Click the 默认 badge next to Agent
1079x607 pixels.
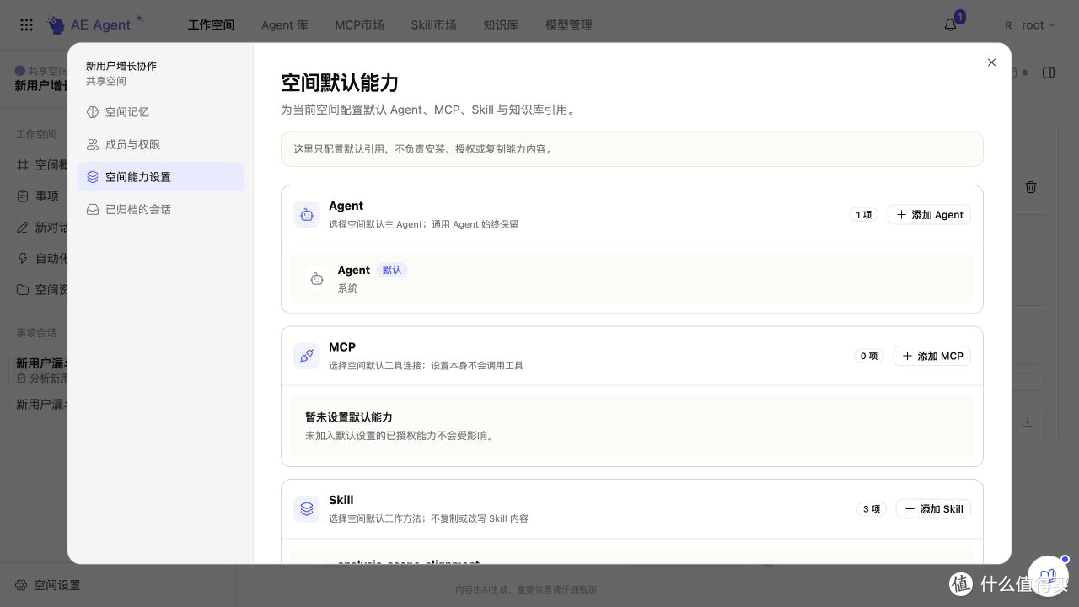[x=392, y=270]
